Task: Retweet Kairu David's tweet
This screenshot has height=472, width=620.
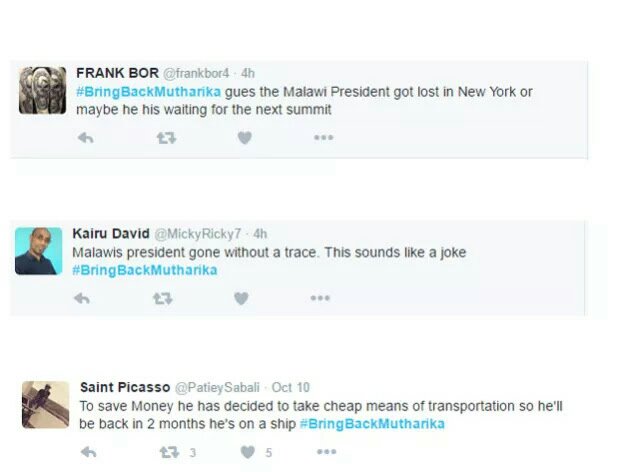Action: pyautogui.click(x=162, y=298)
